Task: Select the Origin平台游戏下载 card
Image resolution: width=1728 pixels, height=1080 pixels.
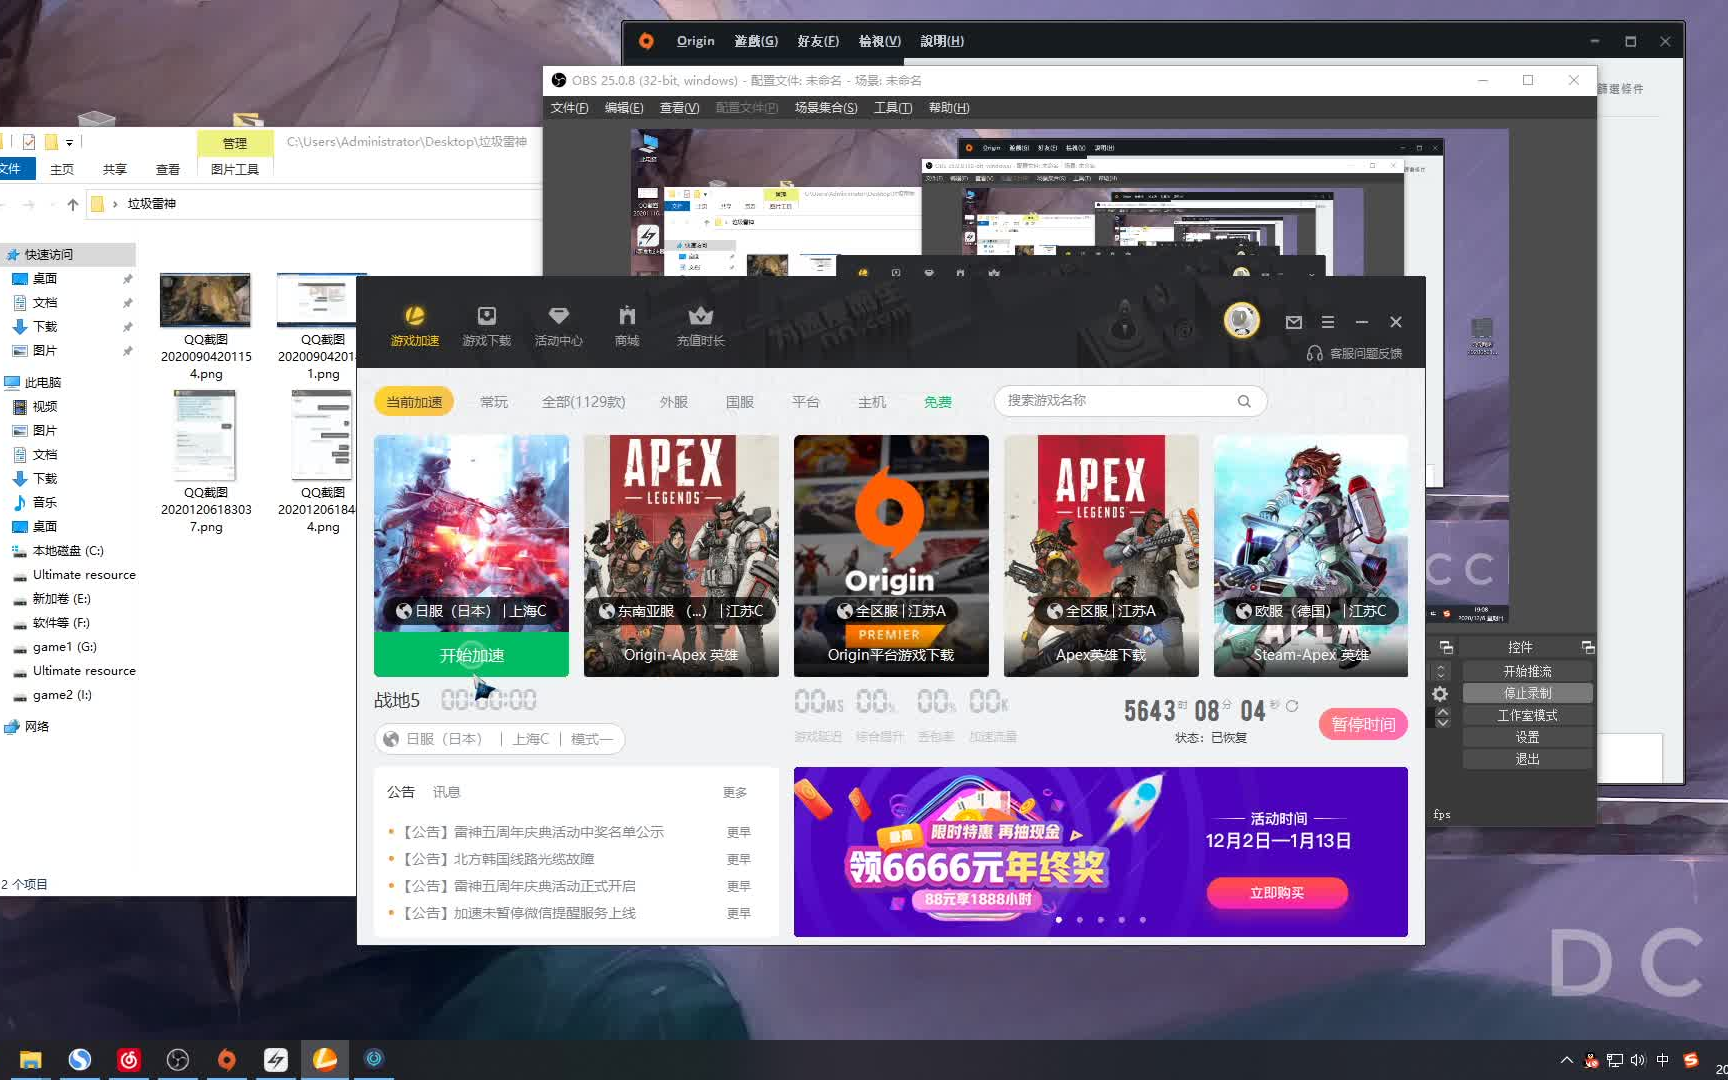Action: point(891,556)
